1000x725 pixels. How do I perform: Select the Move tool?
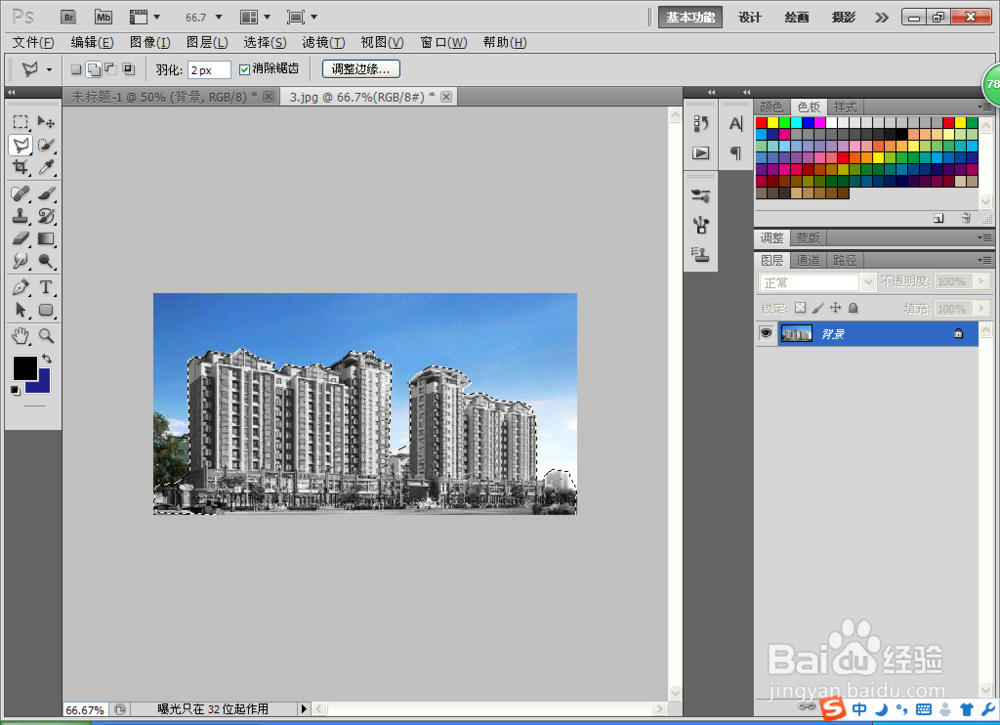click(x=45, y=121)
